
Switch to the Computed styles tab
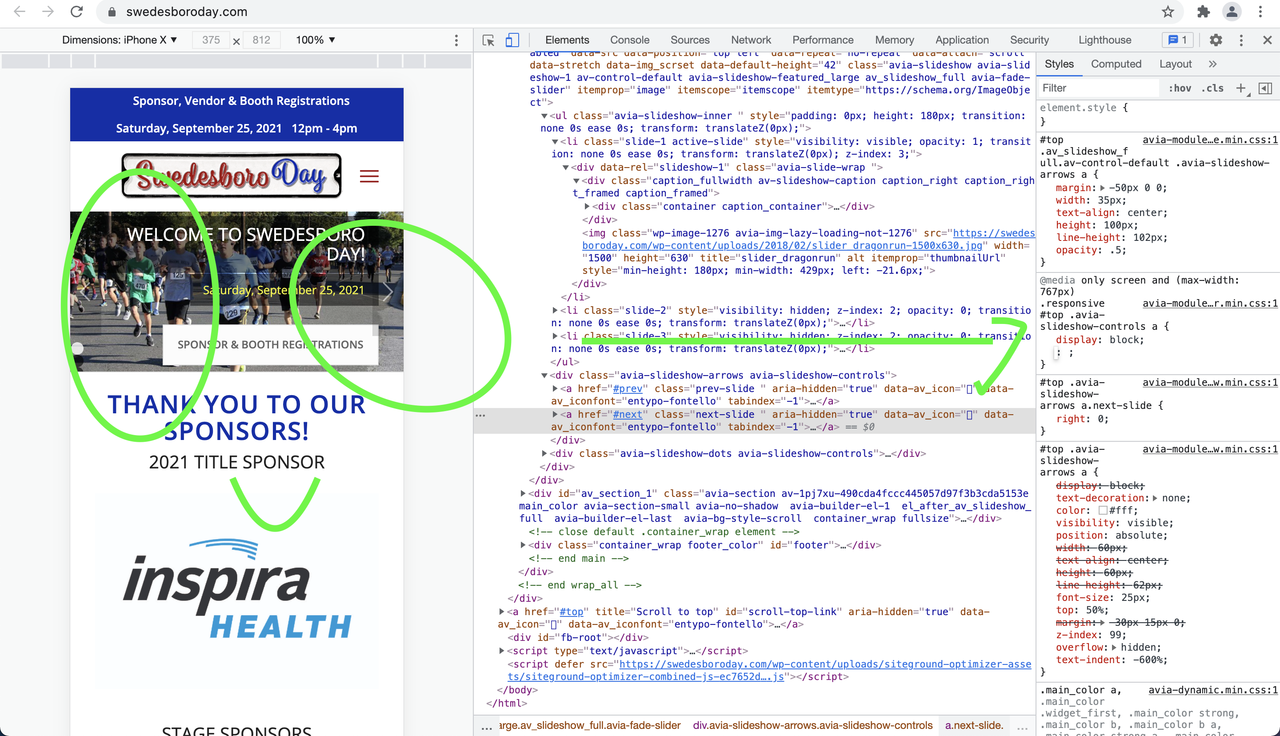pos(1116,64)
